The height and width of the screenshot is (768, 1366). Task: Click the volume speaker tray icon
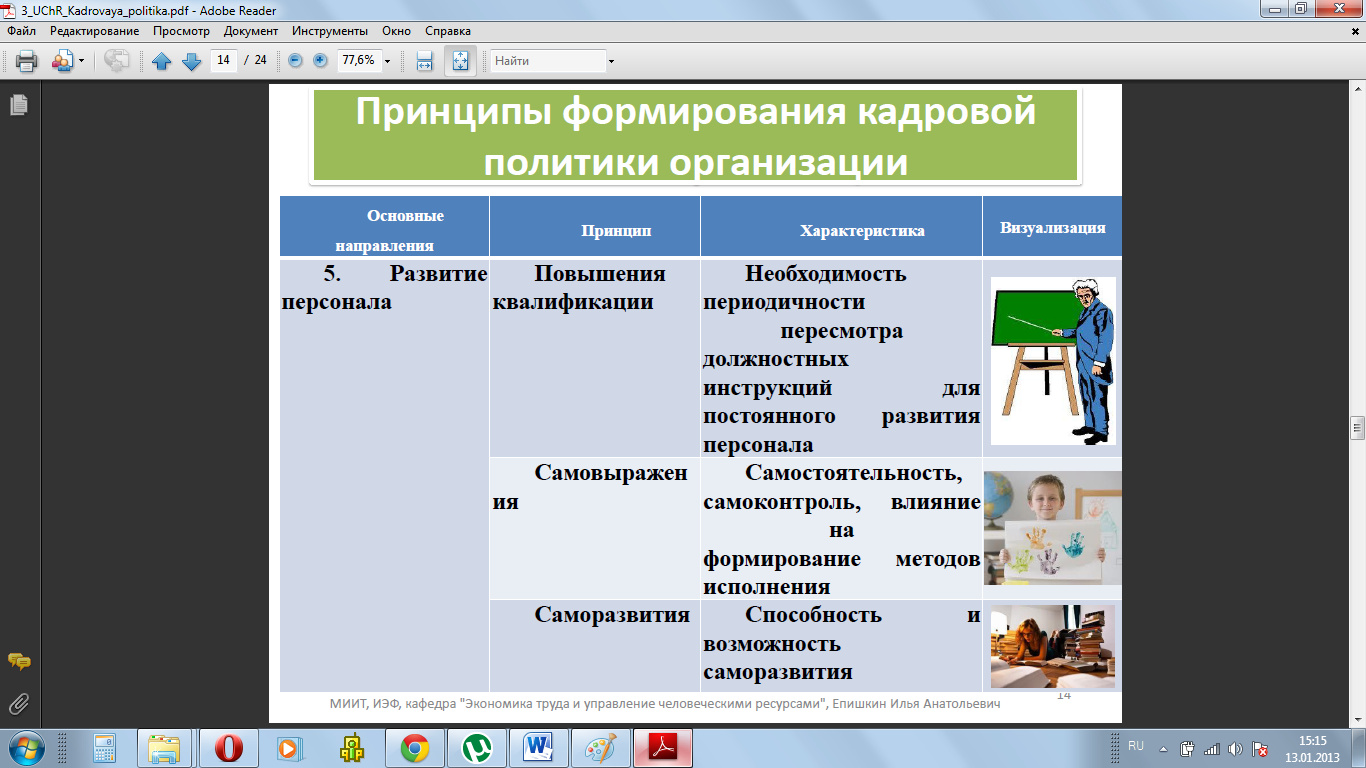click(1236, 748)
